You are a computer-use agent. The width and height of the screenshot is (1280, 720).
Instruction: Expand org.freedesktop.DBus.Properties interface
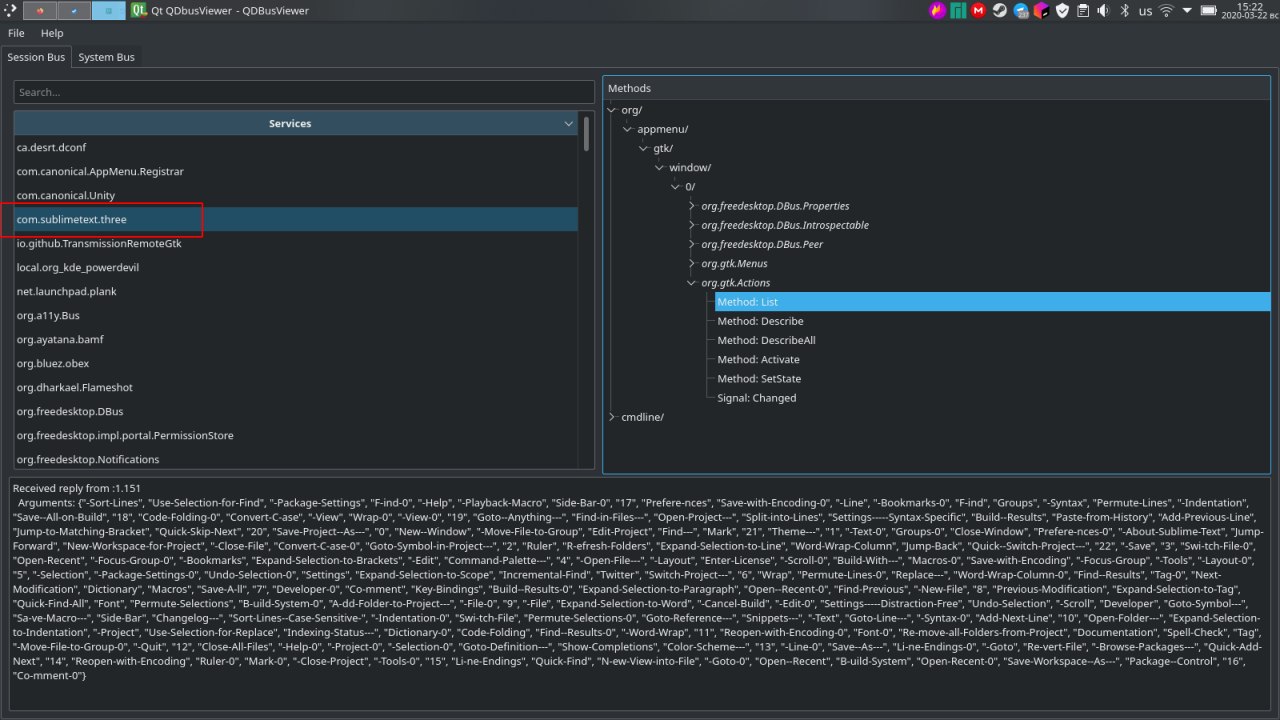click(x=692, y=206)
